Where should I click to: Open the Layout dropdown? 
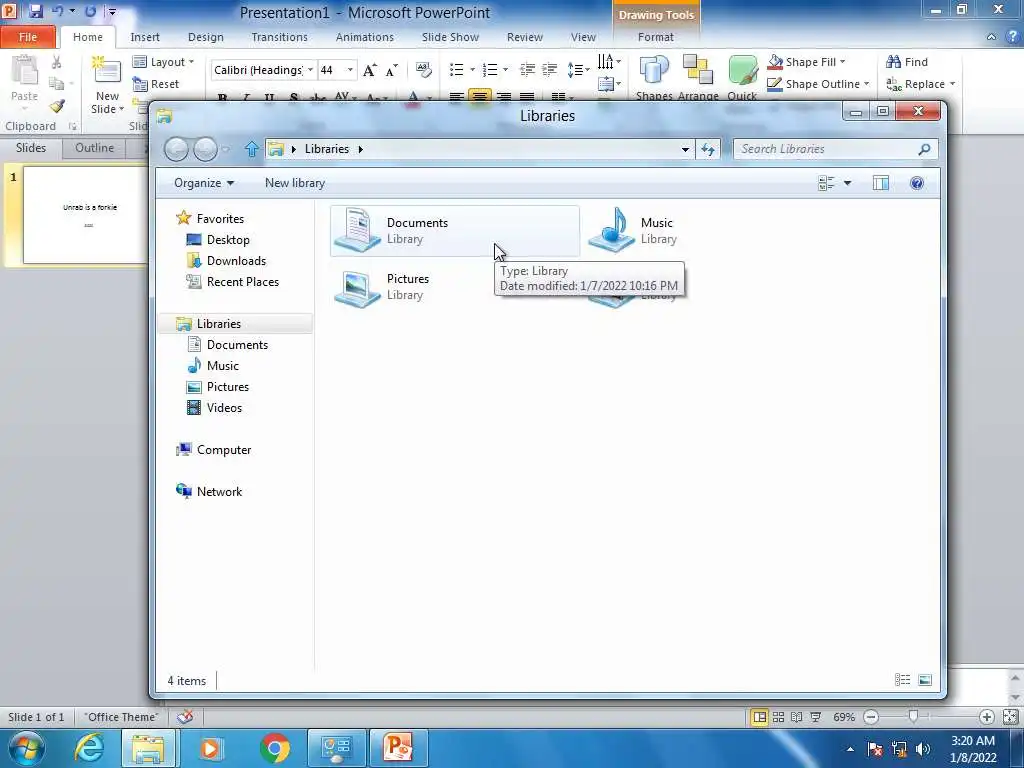tap(163, 62)
